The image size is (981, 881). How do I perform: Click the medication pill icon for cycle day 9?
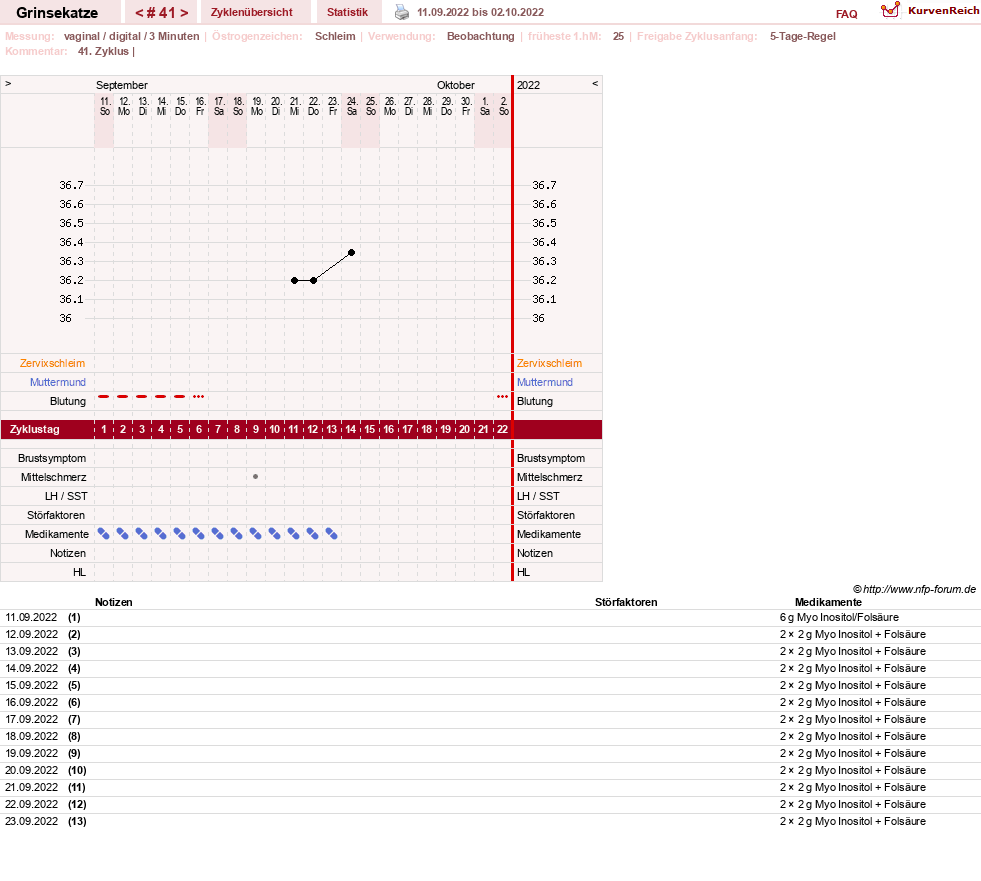point(255,534)
